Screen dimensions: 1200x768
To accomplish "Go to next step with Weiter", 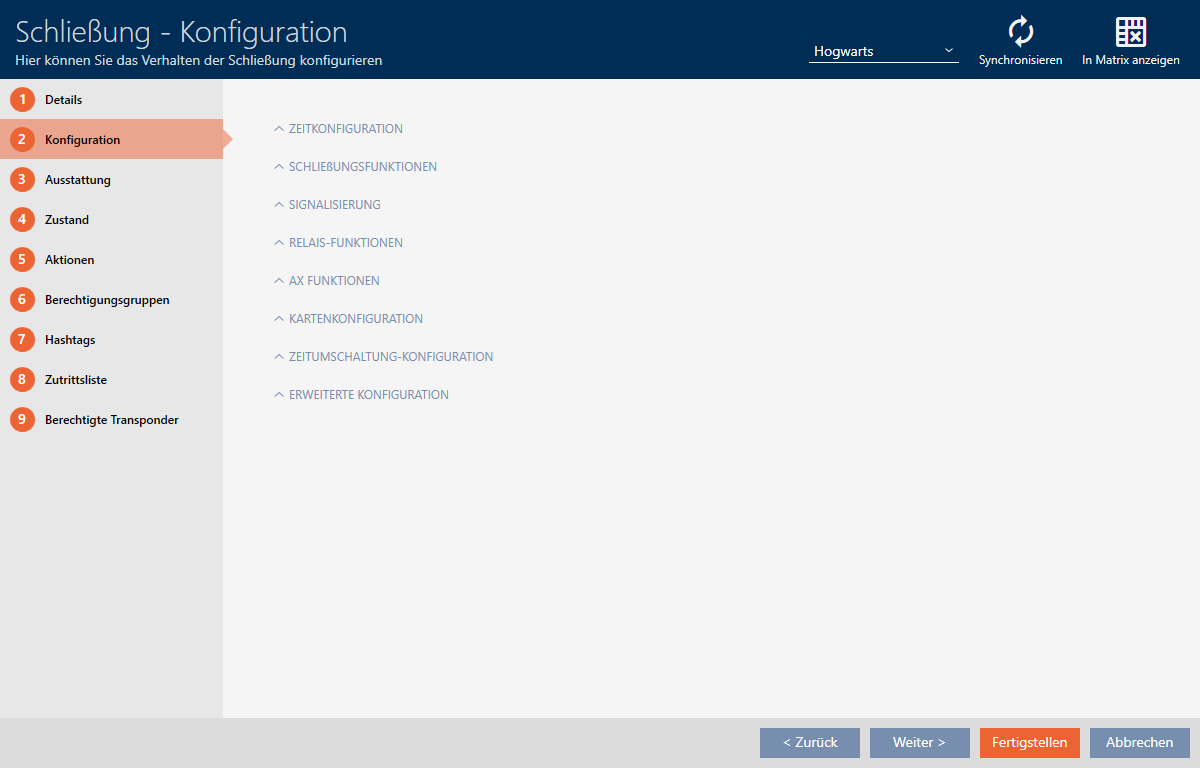I will [x=919, y=743].
